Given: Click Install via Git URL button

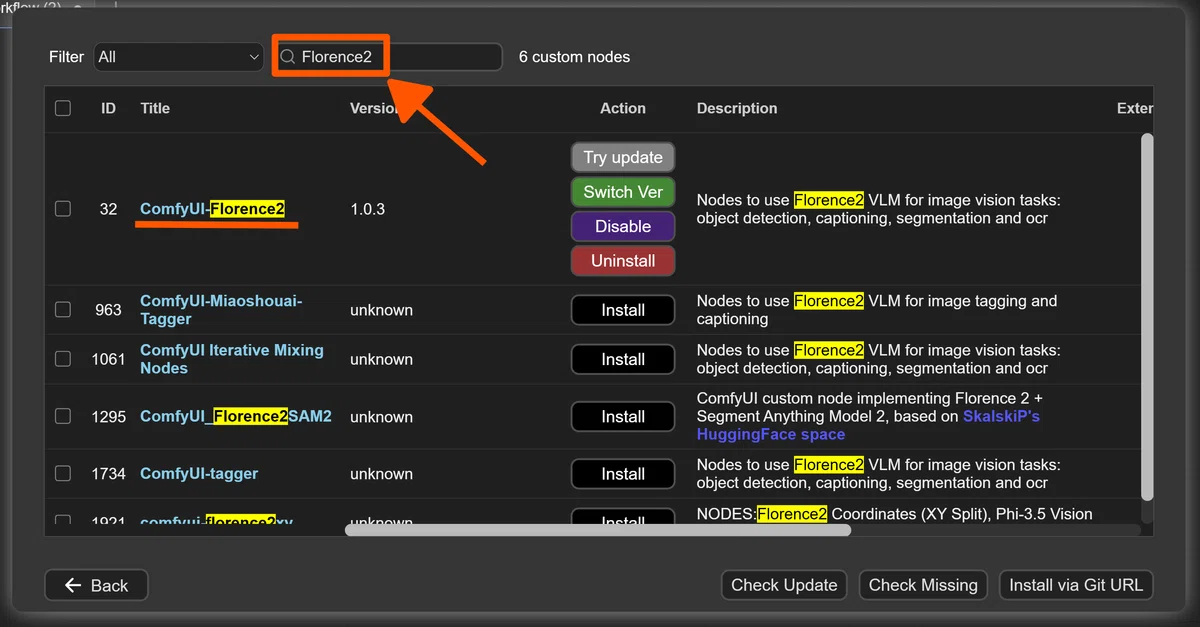Looking at the screenshot, I should (1076, 585).
